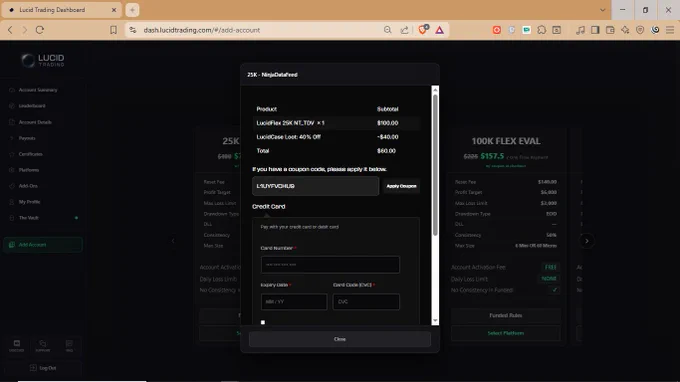Open a new browser tab
Viewport: 680px width, 382px height.
coord(132,10)
